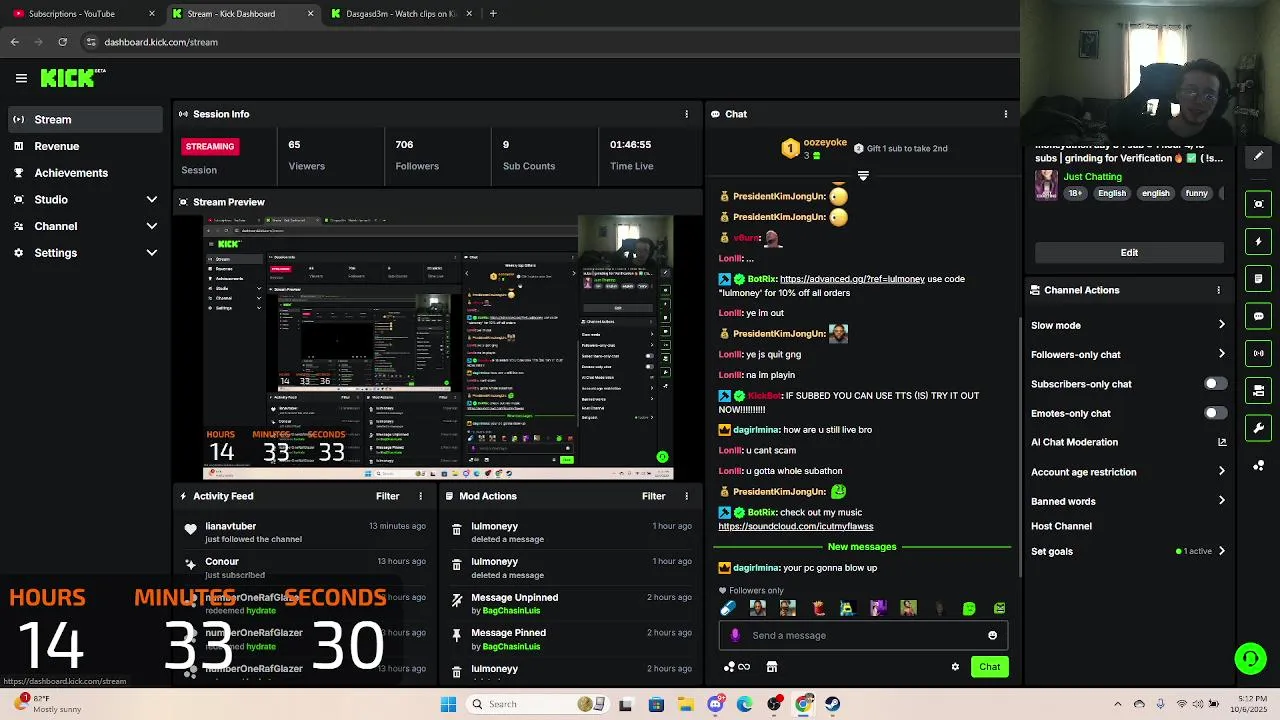1280x720 pixels.
Task: Click the pencil edit icon in right rail
Action: point(1259,156)
